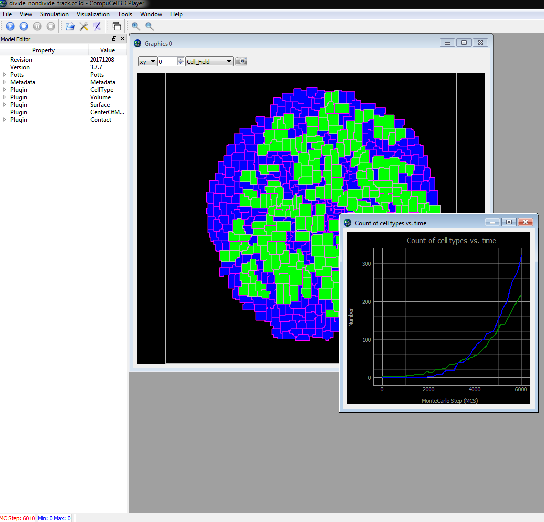Click the Step simulation icon
Screen dimensions: 544x522
[x=24, y=26]
